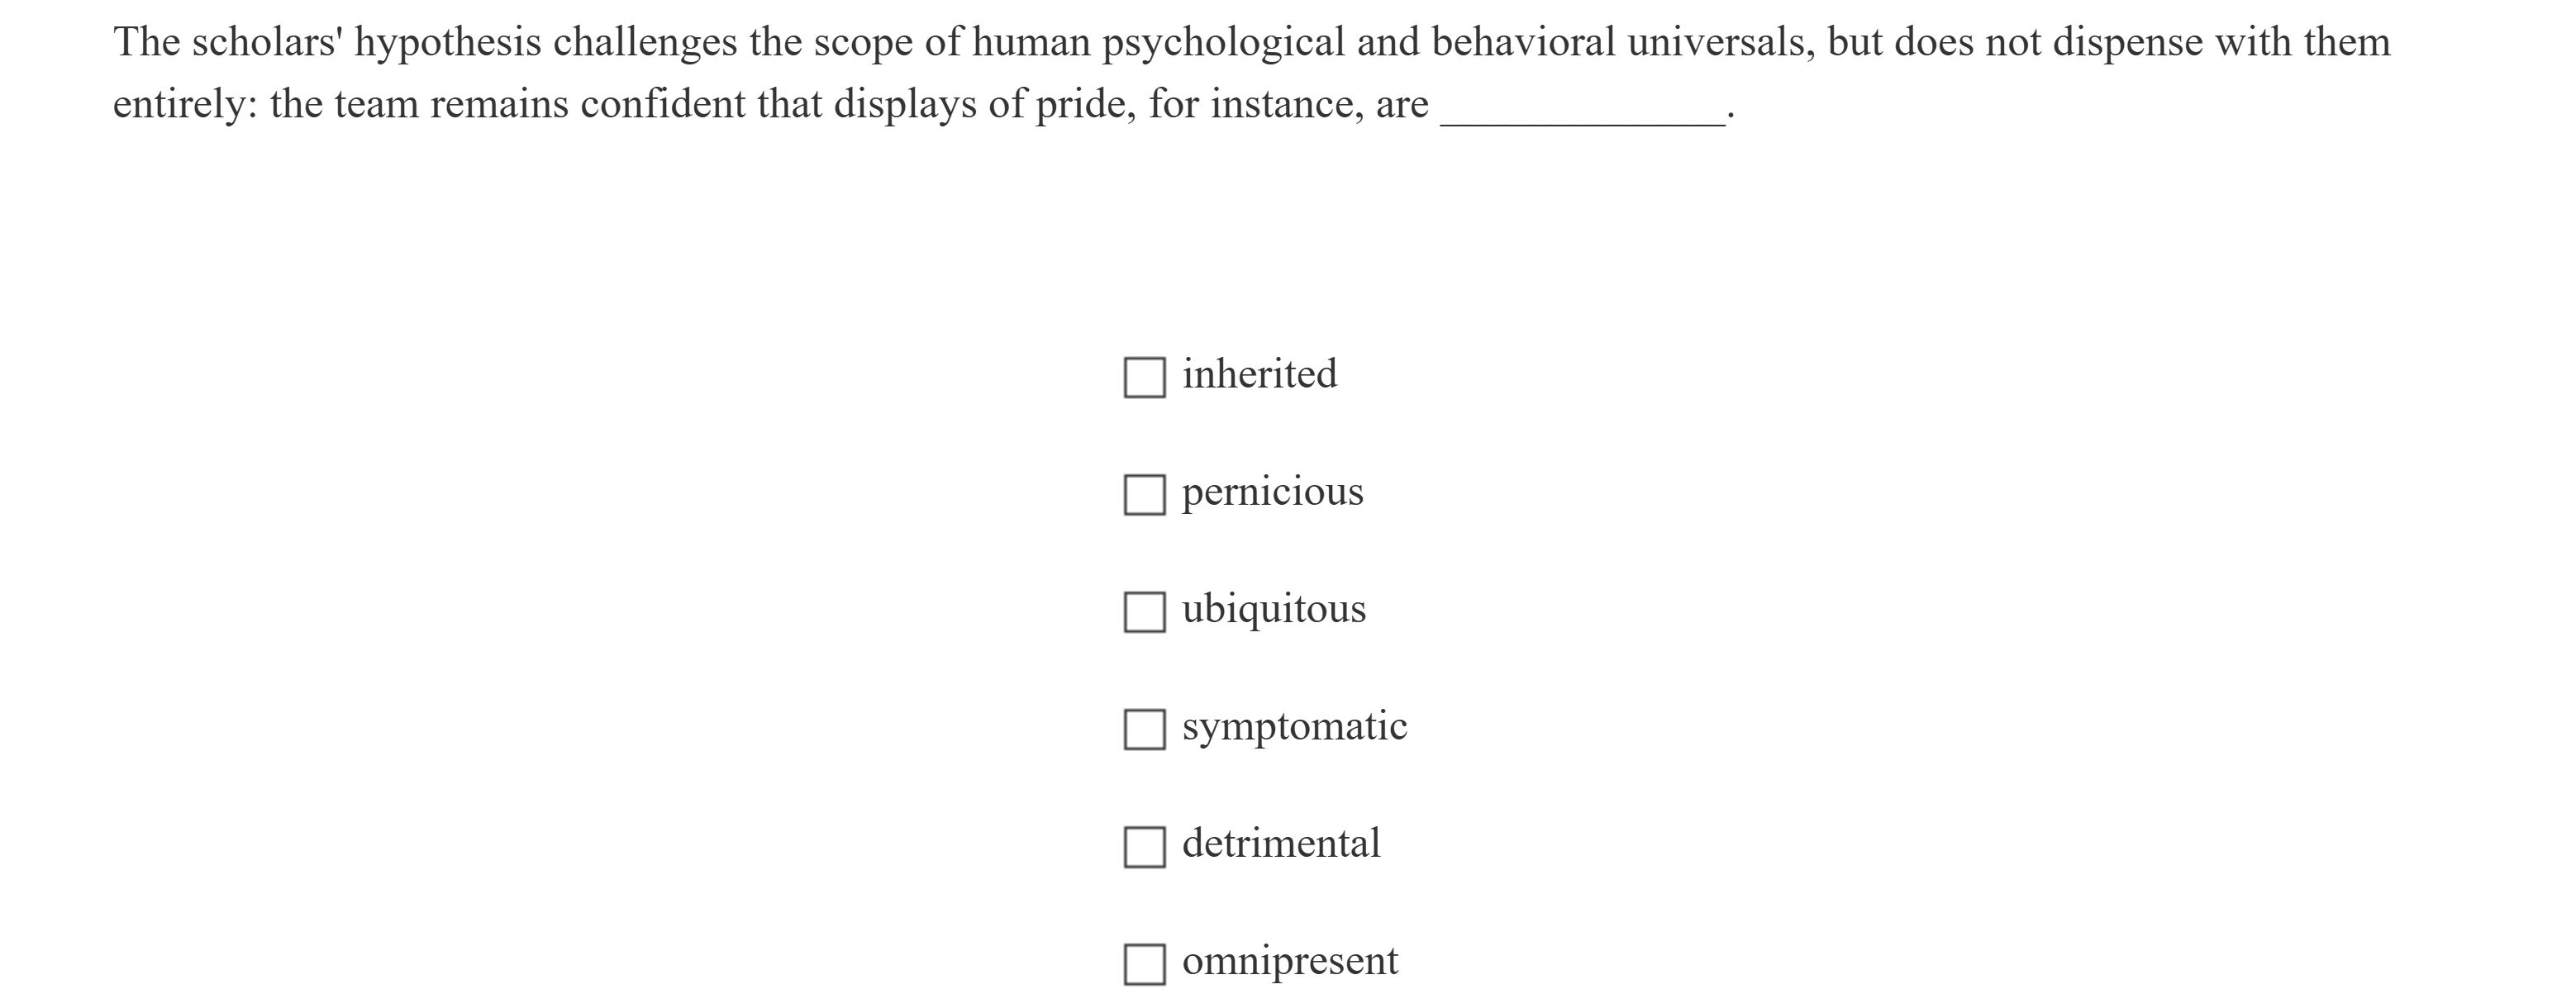Mark the detrimental checkbox
Screen dimensions: 2576x1008
click(1144, 847)
